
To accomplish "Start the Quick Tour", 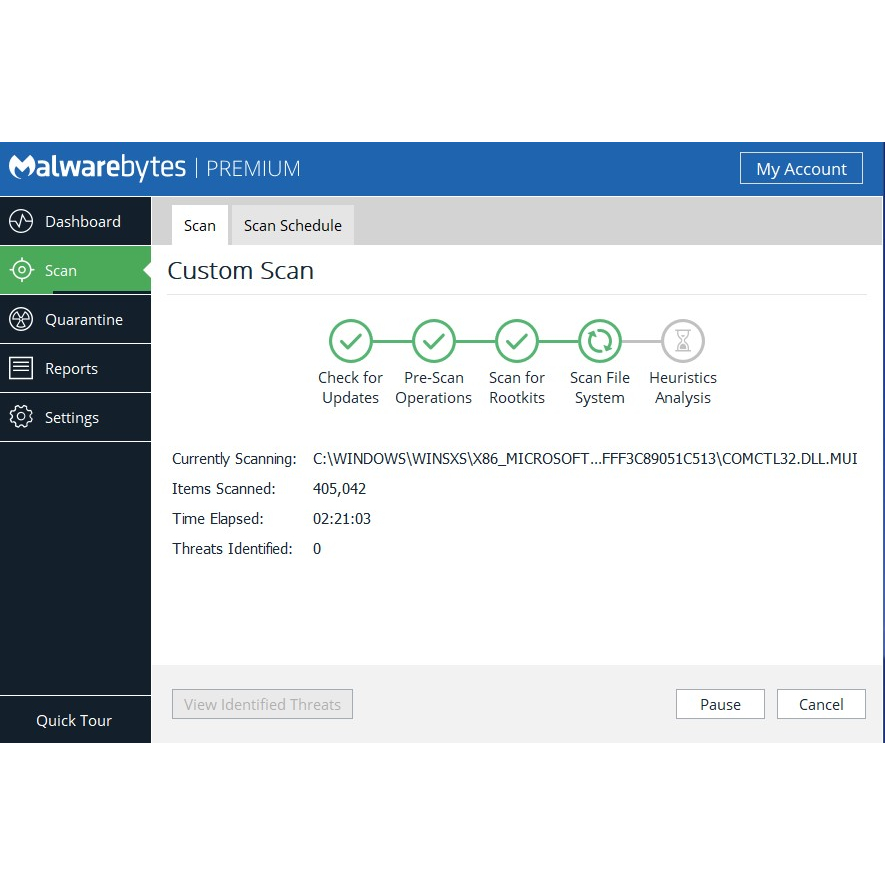I will click(x=74, y=720).
